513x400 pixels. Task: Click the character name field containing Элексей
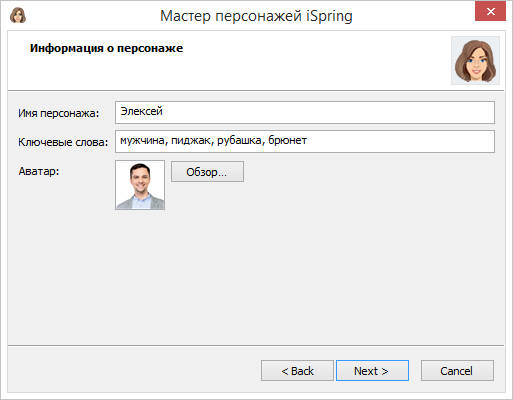[305, 112]
